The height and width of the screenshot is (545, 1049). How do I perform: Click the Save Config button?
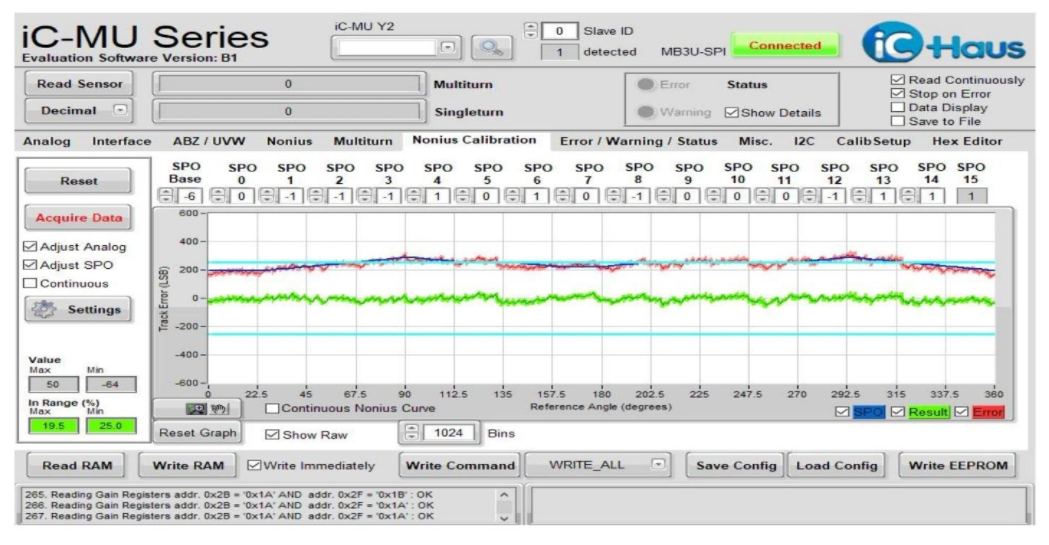[x=736, y=465]
